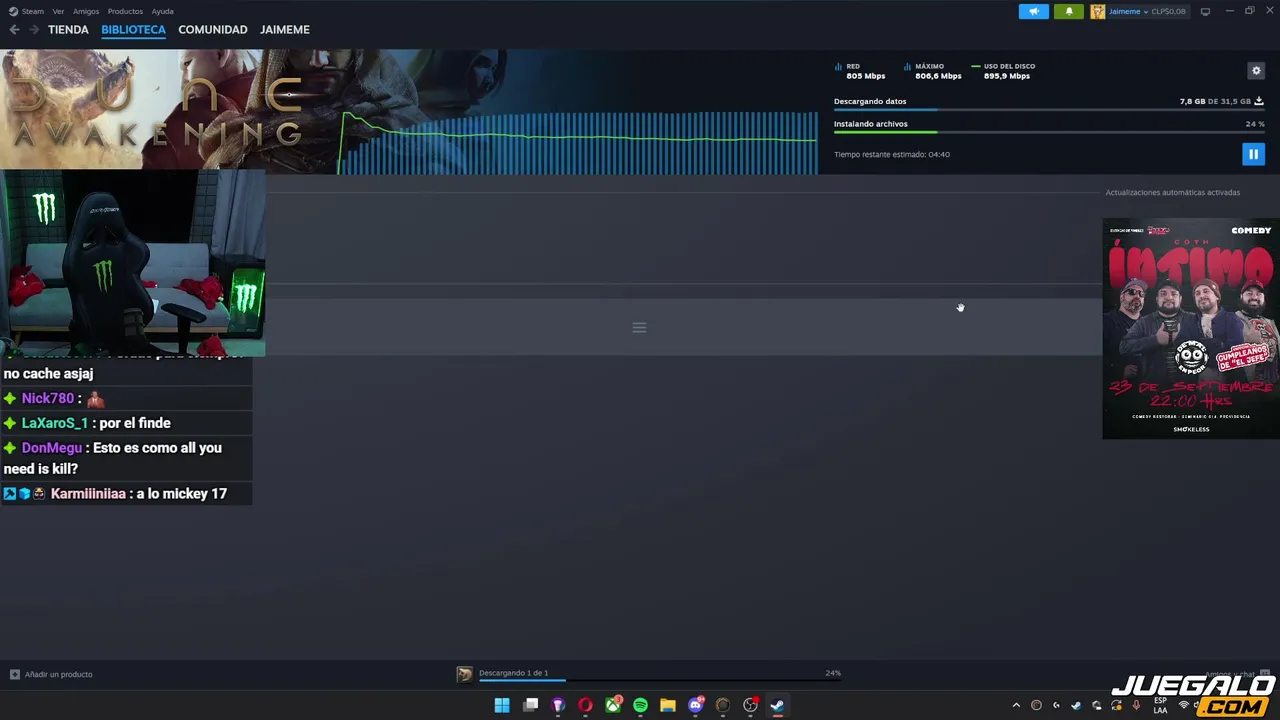
Task: Open the Windows Start menu
Action: click(x=502, y=705)
